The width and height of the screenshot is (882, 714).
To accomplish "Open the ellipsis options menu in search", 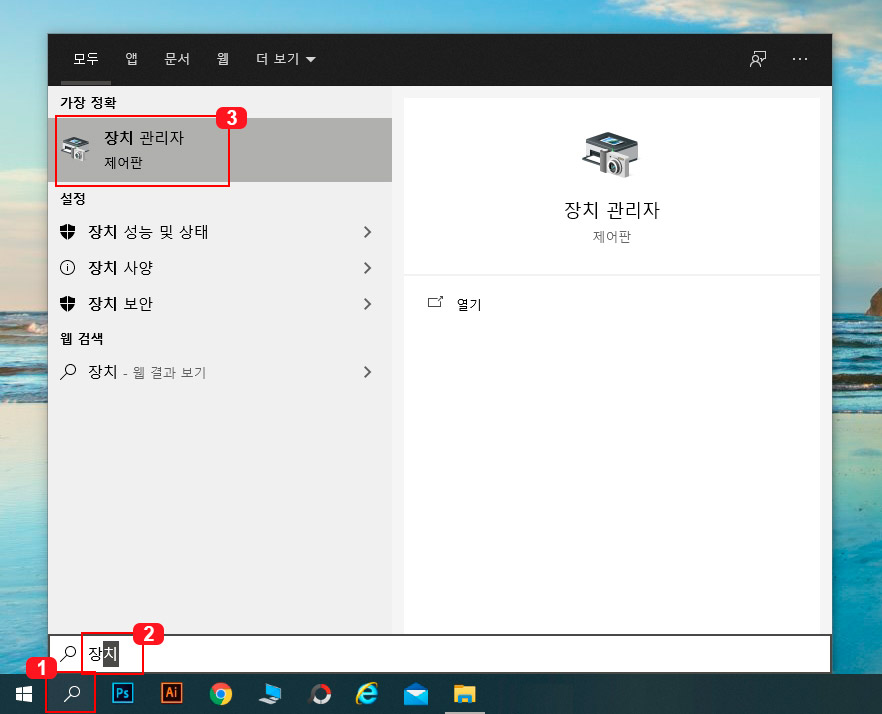I will point(799,59).
